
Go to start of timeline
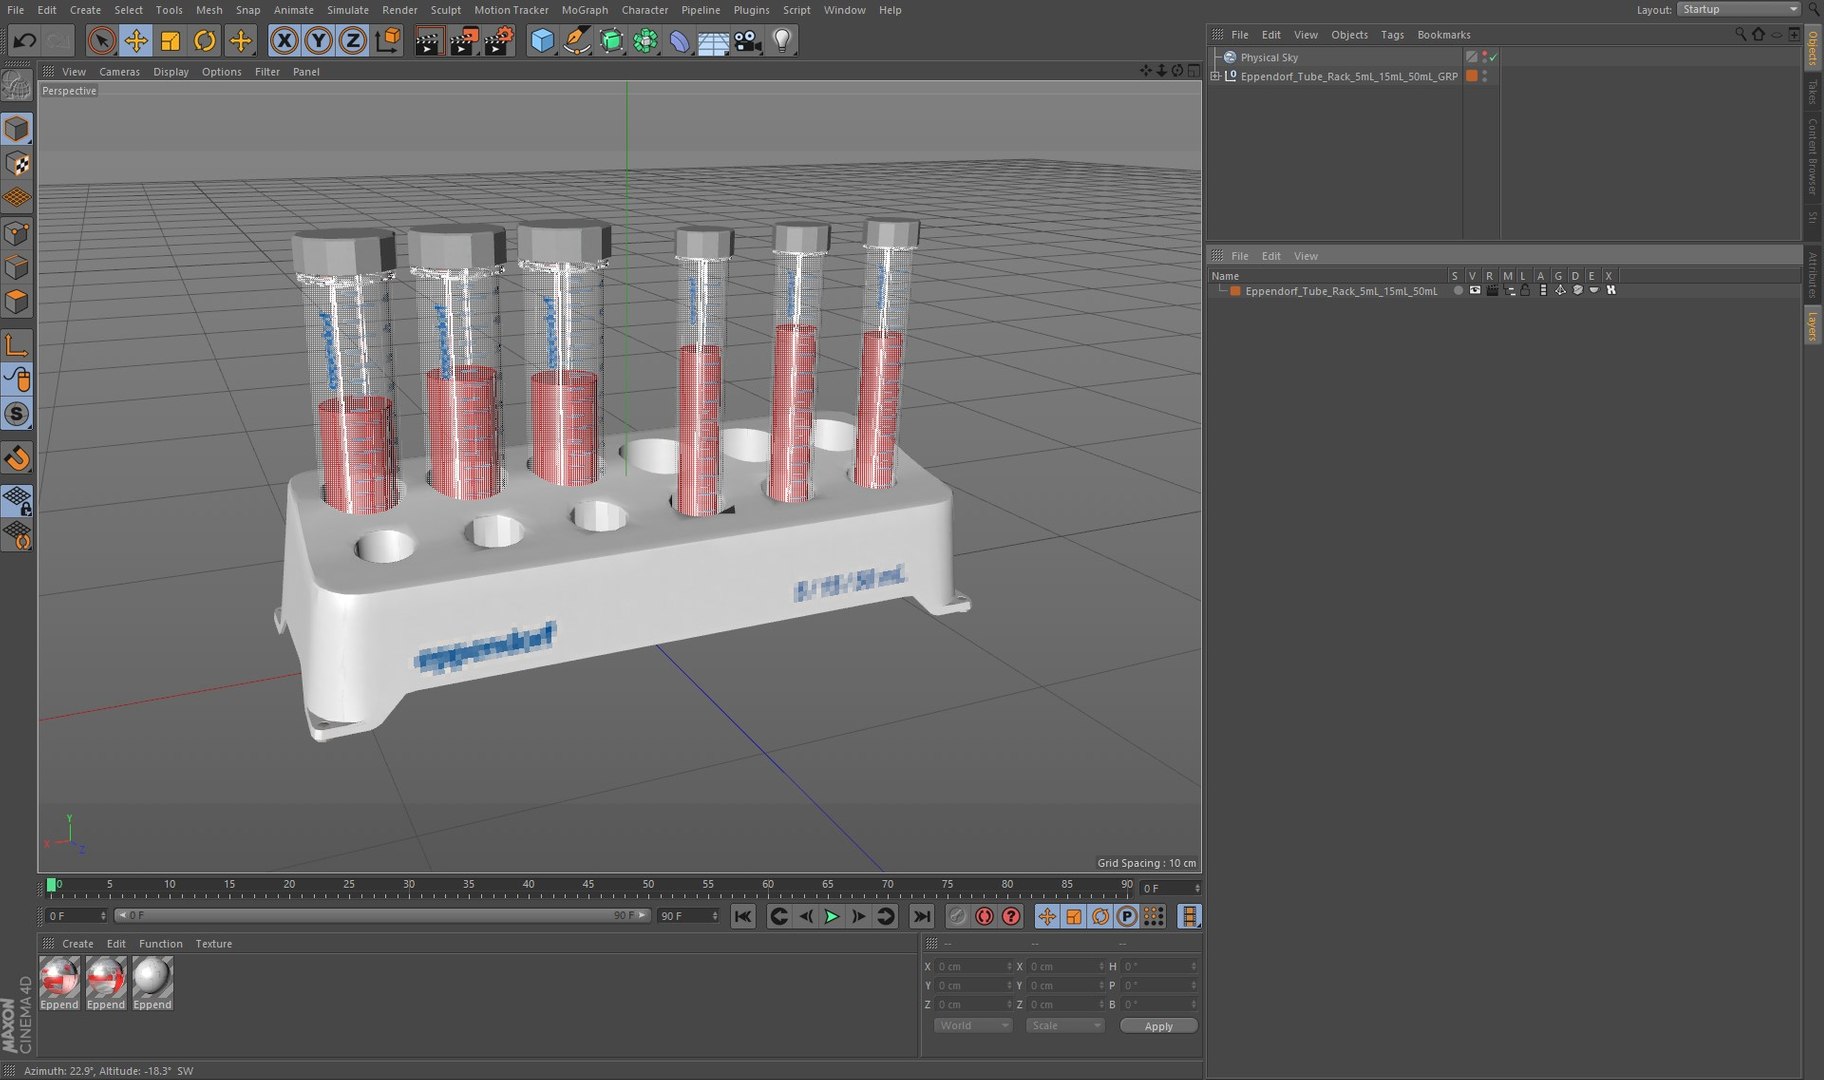click(742, 916)
